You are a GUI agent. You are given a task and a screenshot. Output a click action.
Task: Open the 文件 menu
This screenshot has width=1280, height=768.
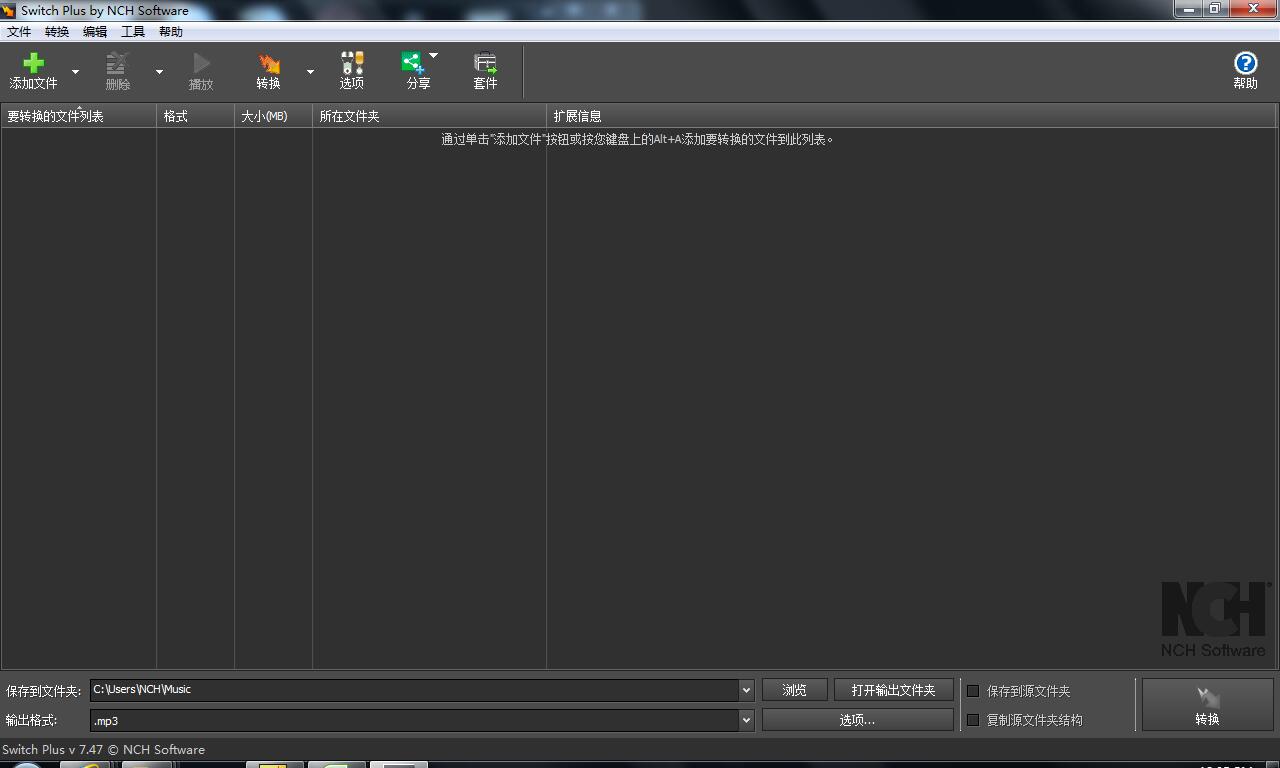point(19,32)
